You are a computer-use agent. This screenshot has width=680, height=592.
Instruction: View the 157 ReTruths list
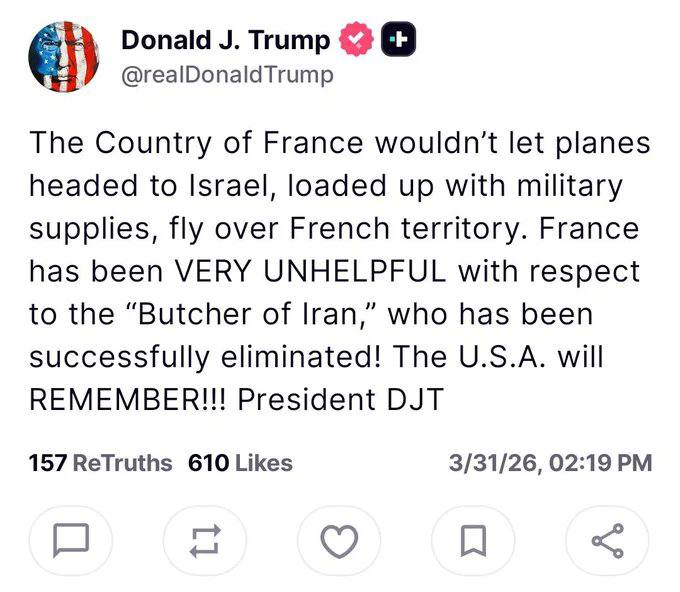click(x=100, y=463)
